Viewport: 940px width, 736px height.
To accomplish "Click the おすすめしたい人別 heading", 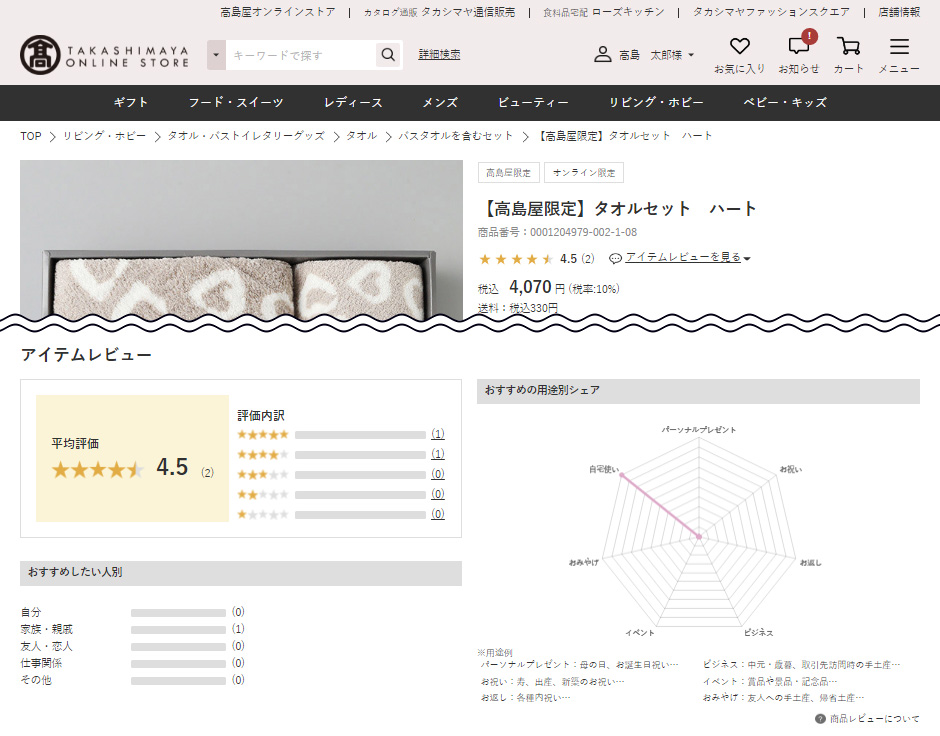I will tap(75, 572).
